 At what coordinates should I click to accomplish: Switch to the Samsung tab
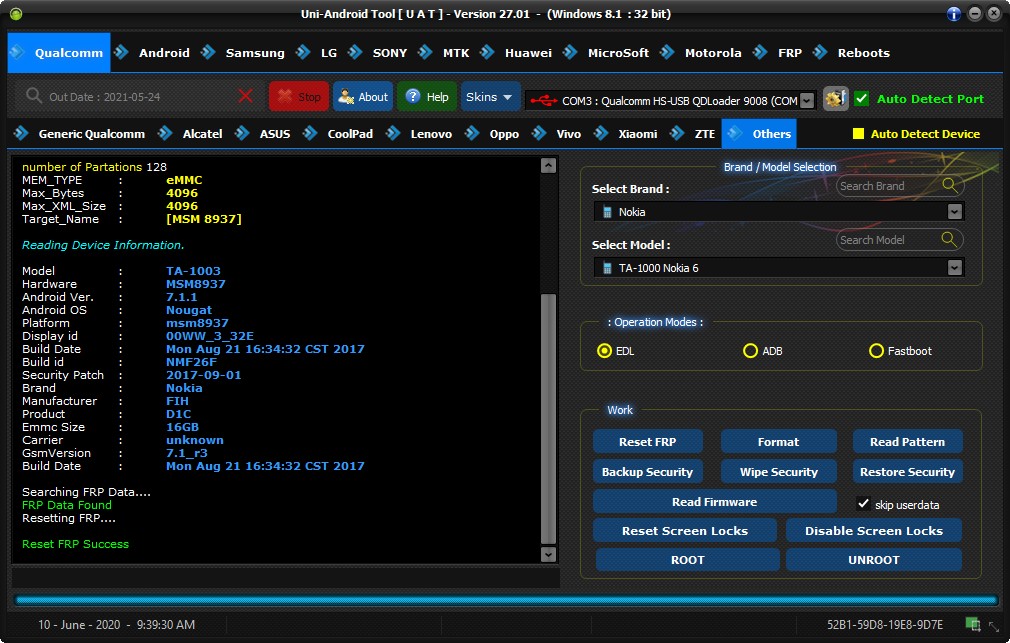point(245,53)
